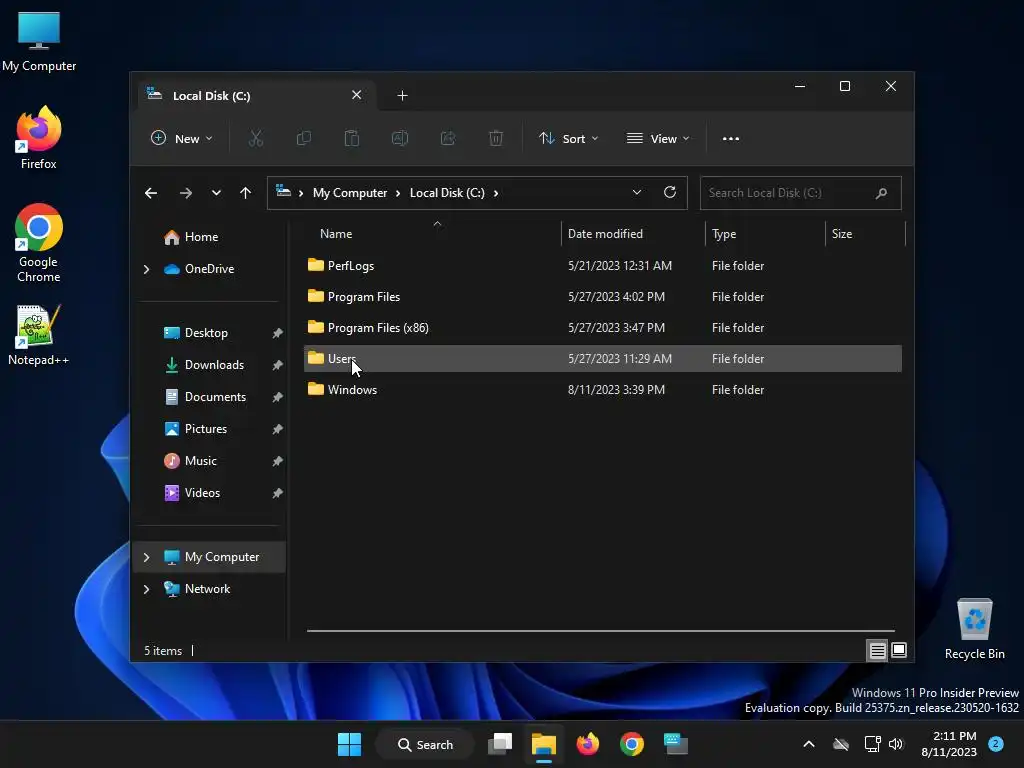Click the Firefox desktop shortcut
The width and height of the screenshot is (1024, 768).
[x=39, y=138]
